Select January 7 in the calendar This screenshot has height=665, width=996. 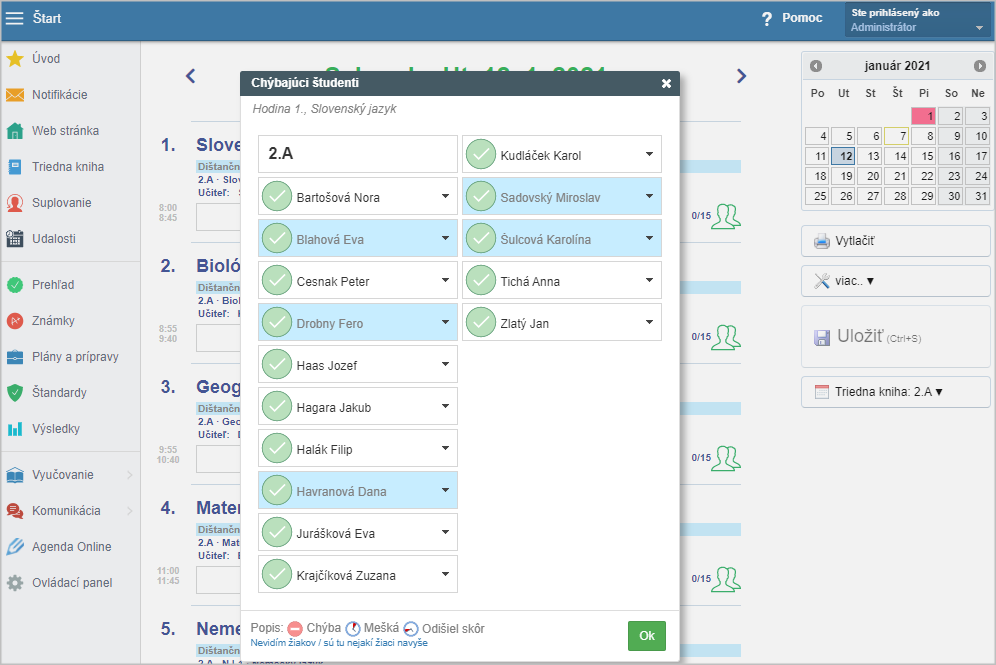pos(896,136)
